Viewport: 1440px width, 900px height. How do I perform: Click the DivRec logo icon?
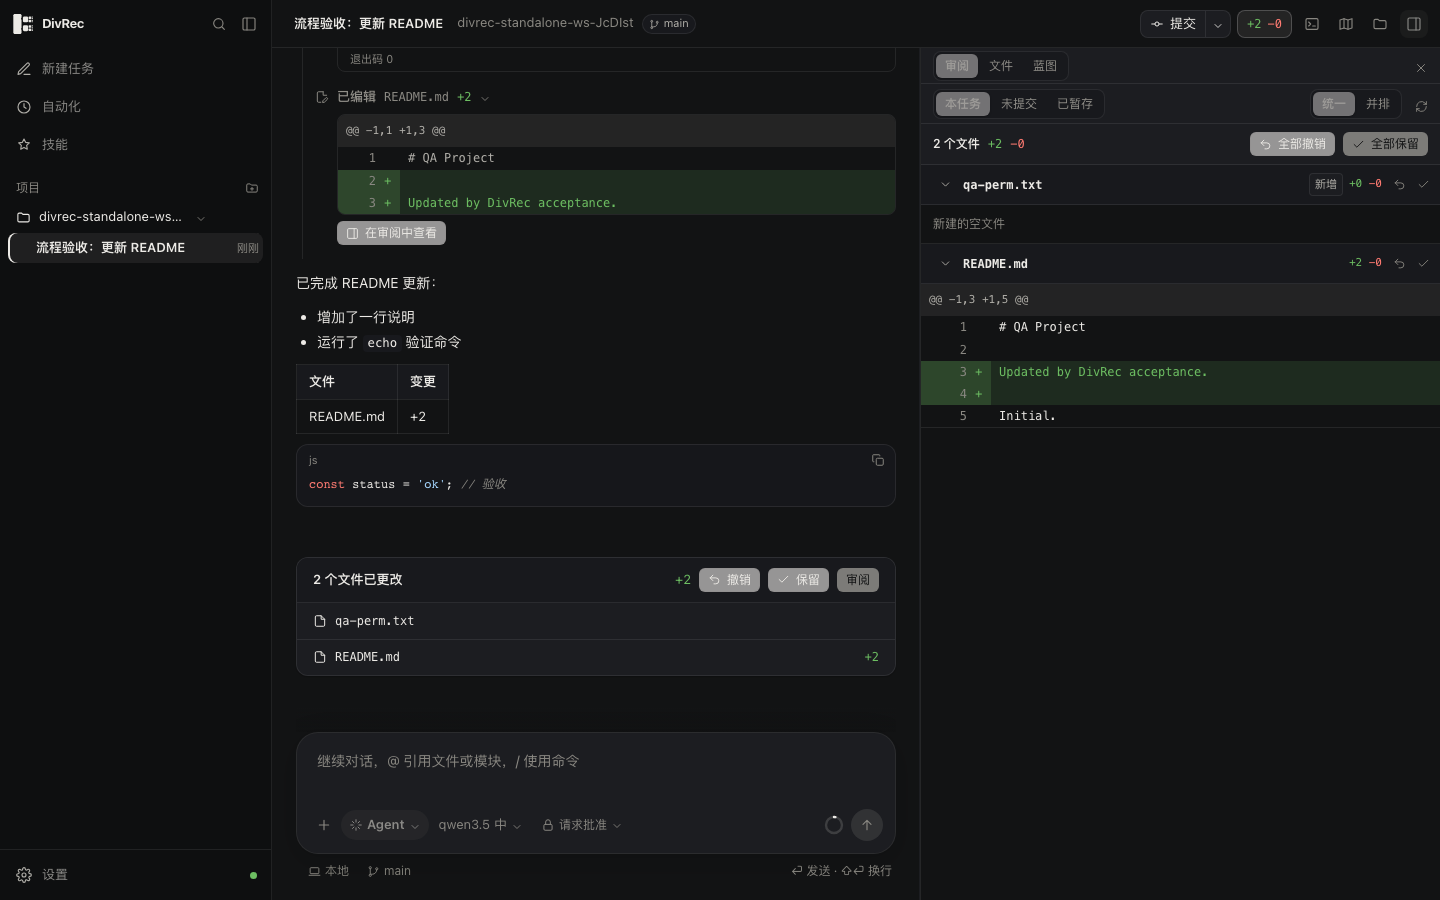tap(23, 24)
